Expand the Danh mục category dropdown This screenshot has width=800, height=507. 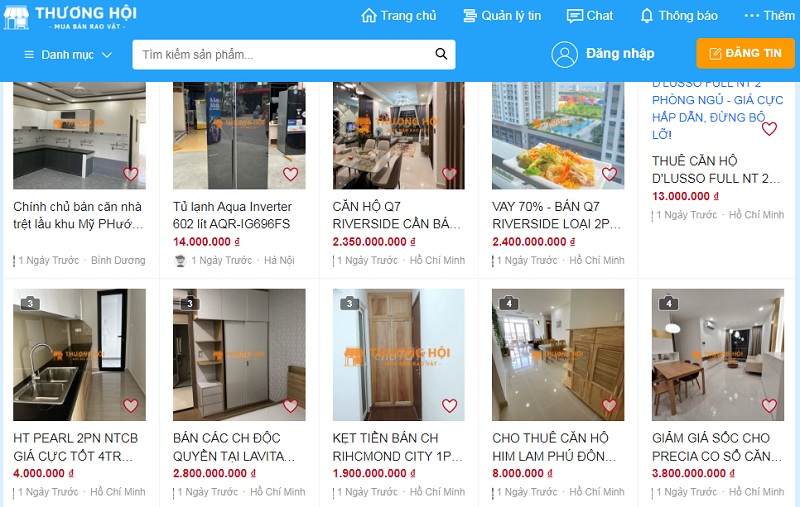click(x=68, y=55)
